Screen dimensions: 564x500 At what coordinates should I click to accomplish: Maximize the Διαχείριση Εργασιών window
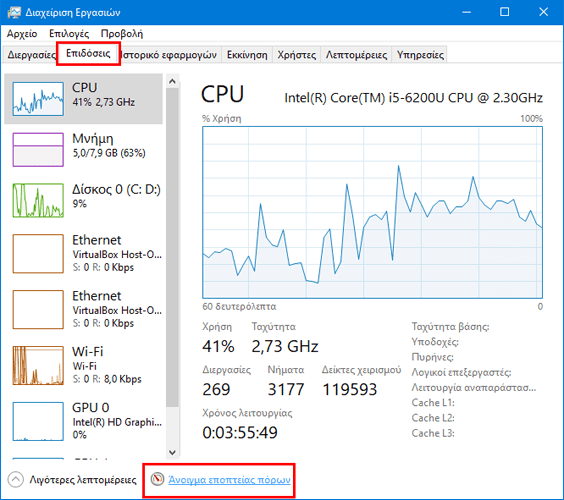coord(505,12)
